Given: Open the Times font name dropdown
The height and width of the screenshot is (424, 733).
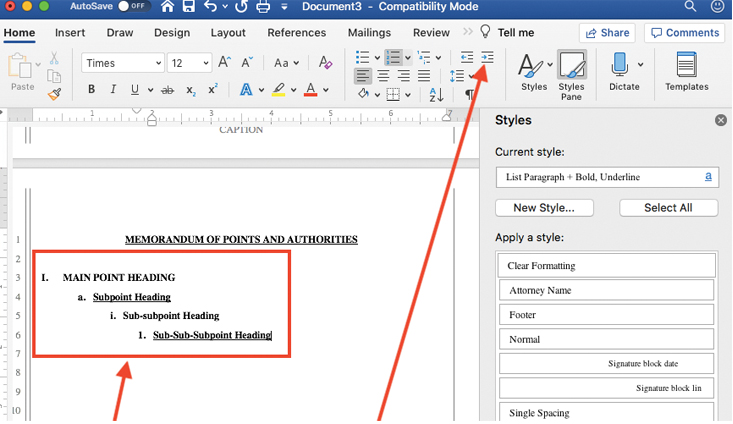Looking at the screenshot, I should (122, 63).
